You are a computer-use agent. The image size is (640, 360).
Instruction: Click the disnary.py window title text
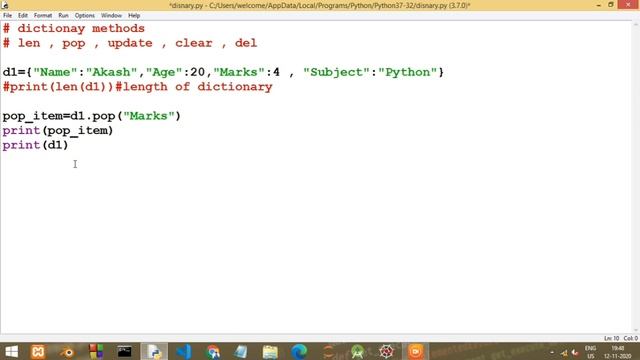pyautogui.click(x=320, y=5)
